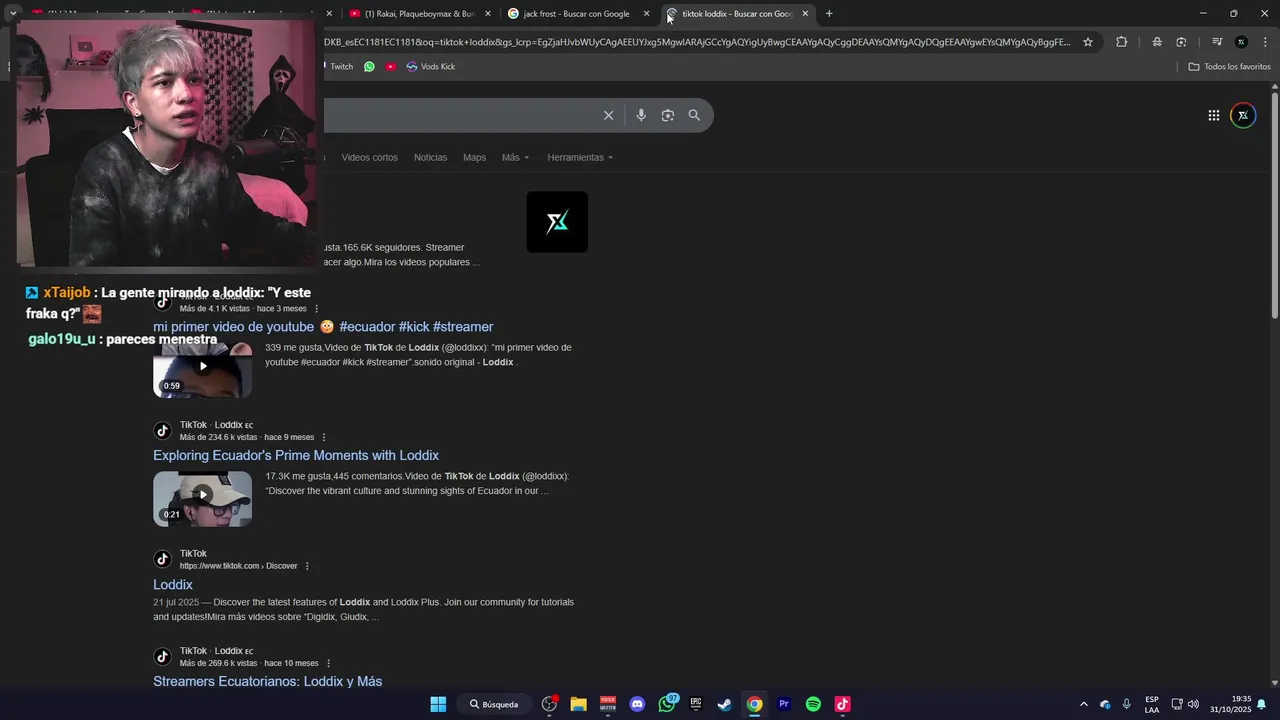Open the notification bell in tray
The width and height of the screenshot is (1280, 720).
[x=1262, y=704]
